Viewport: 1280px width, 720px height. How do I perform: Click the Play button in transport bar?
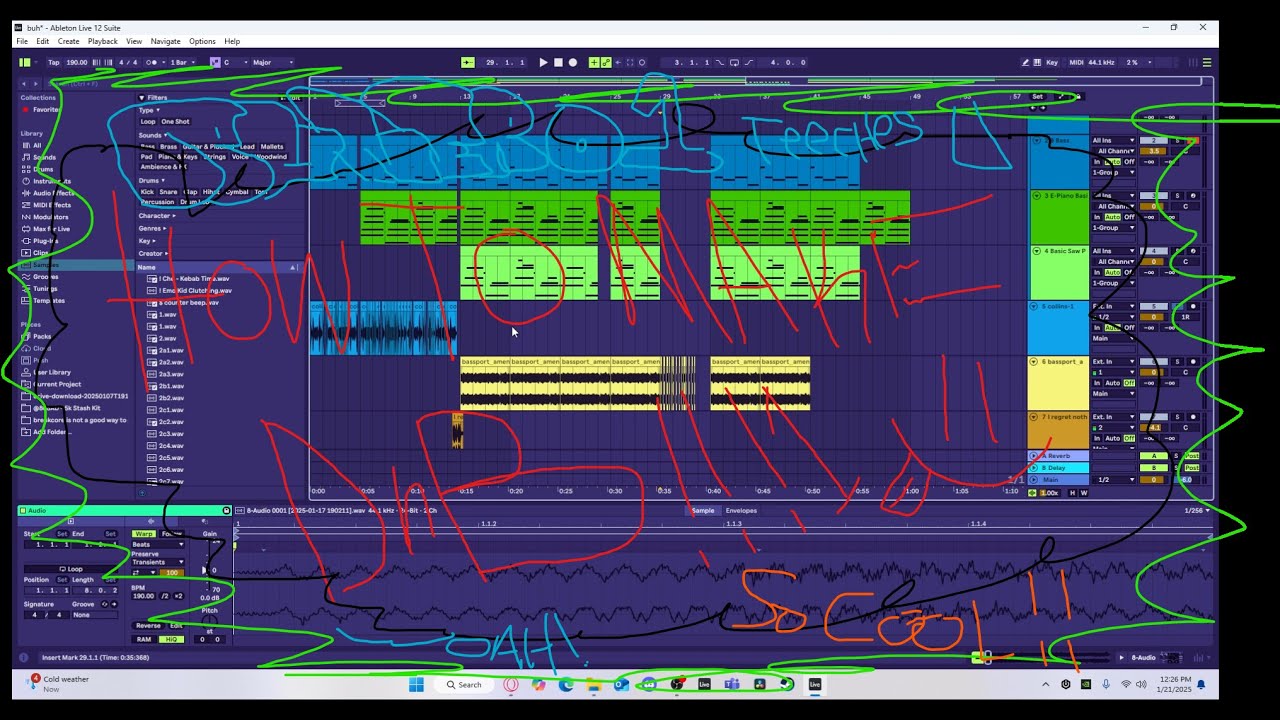(543, 62)
